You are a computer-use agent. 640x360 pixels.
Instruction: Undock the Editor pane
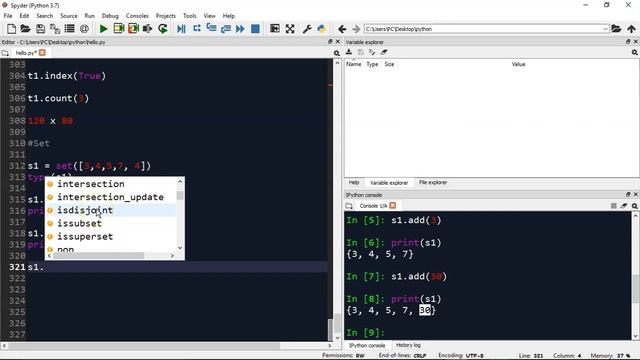point(330,42)
